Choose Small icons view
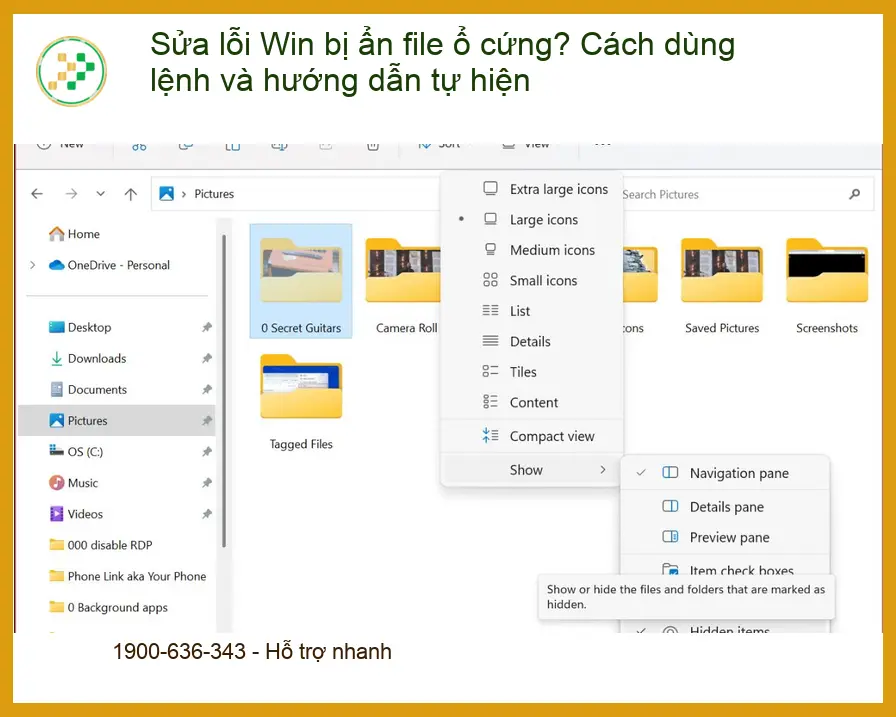Viewport: 896px width, 717px height. click(532, 281)
